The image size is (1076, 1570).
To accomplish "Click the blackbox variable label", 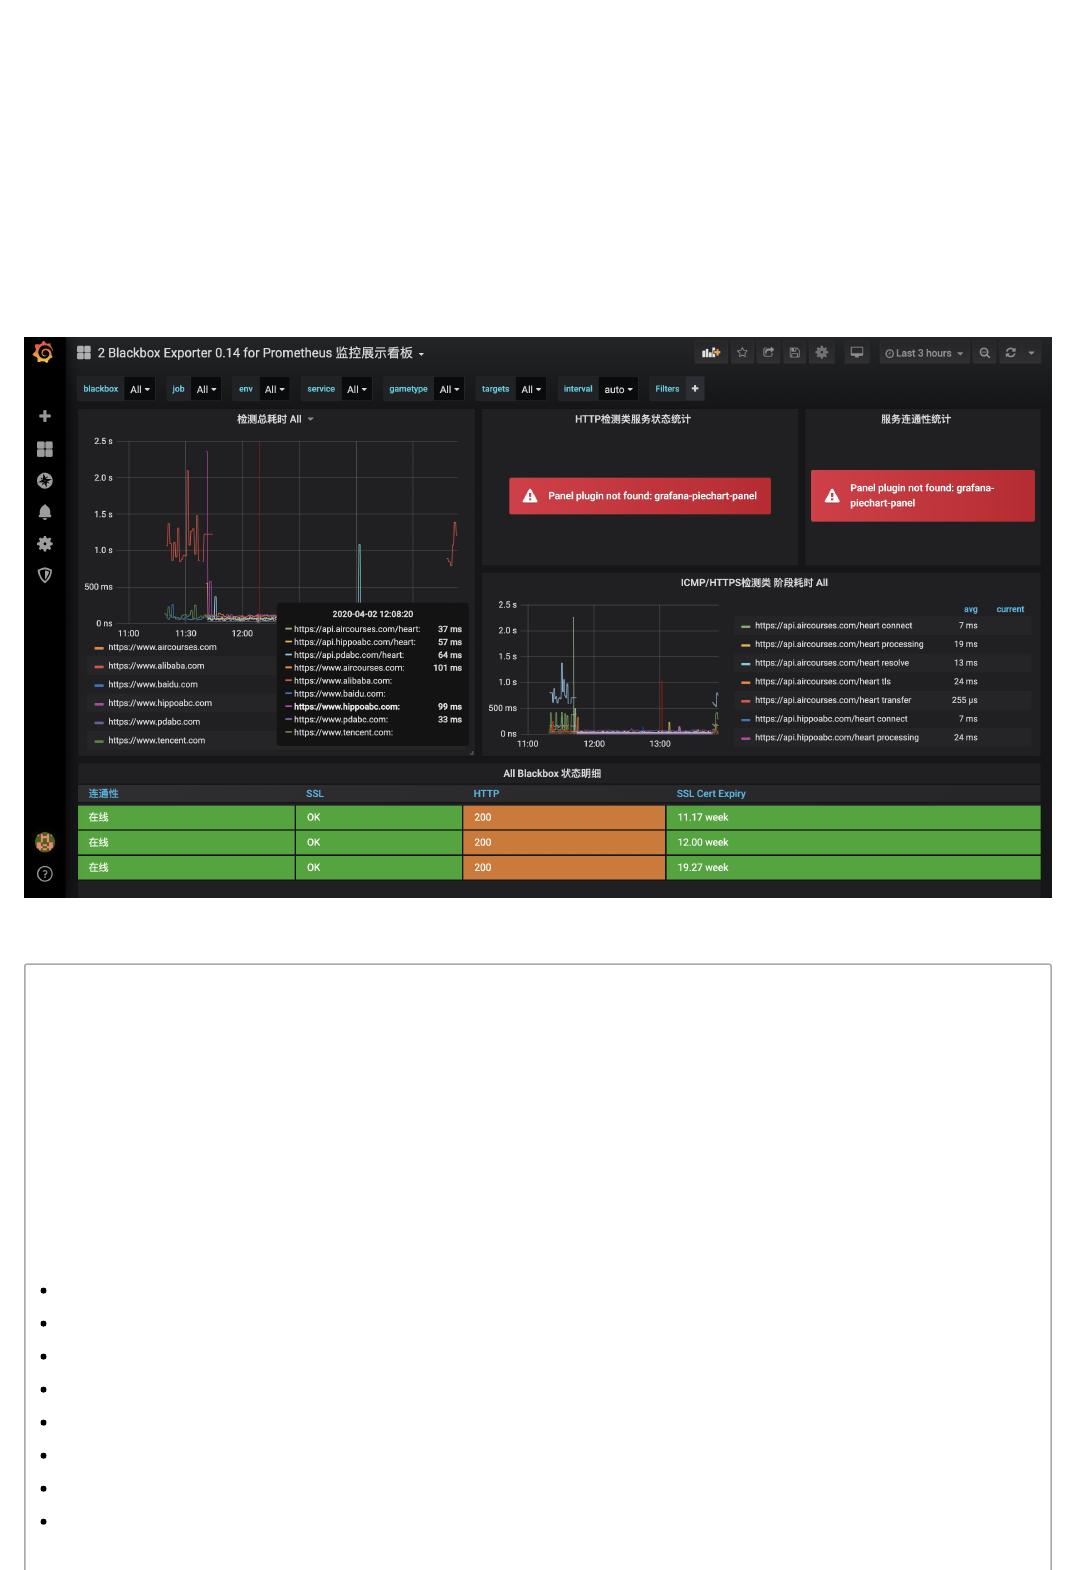I will pos(101,389).
